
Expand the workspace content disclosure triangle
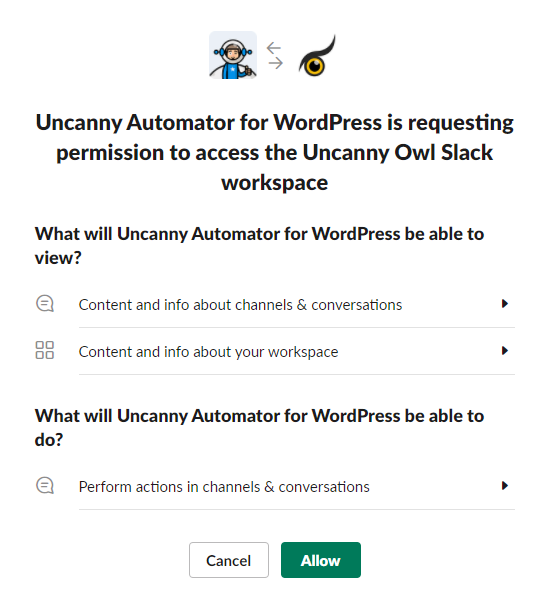point(505,350)
